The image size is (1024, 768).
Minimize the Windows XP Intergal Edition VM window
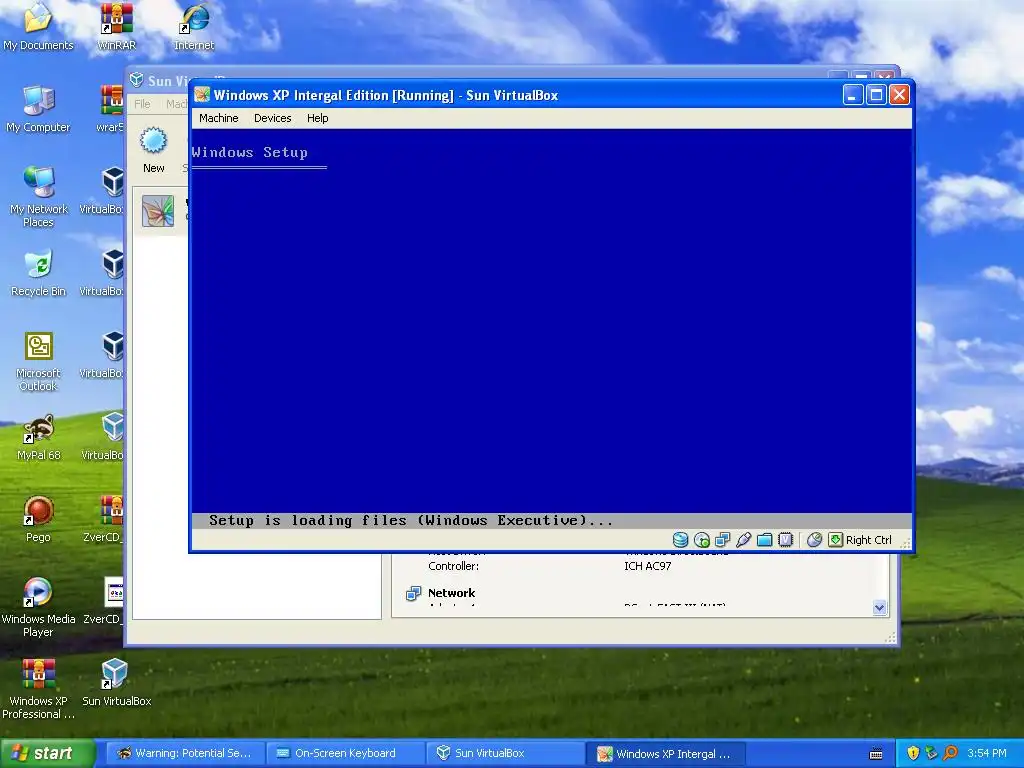[853, 95]
